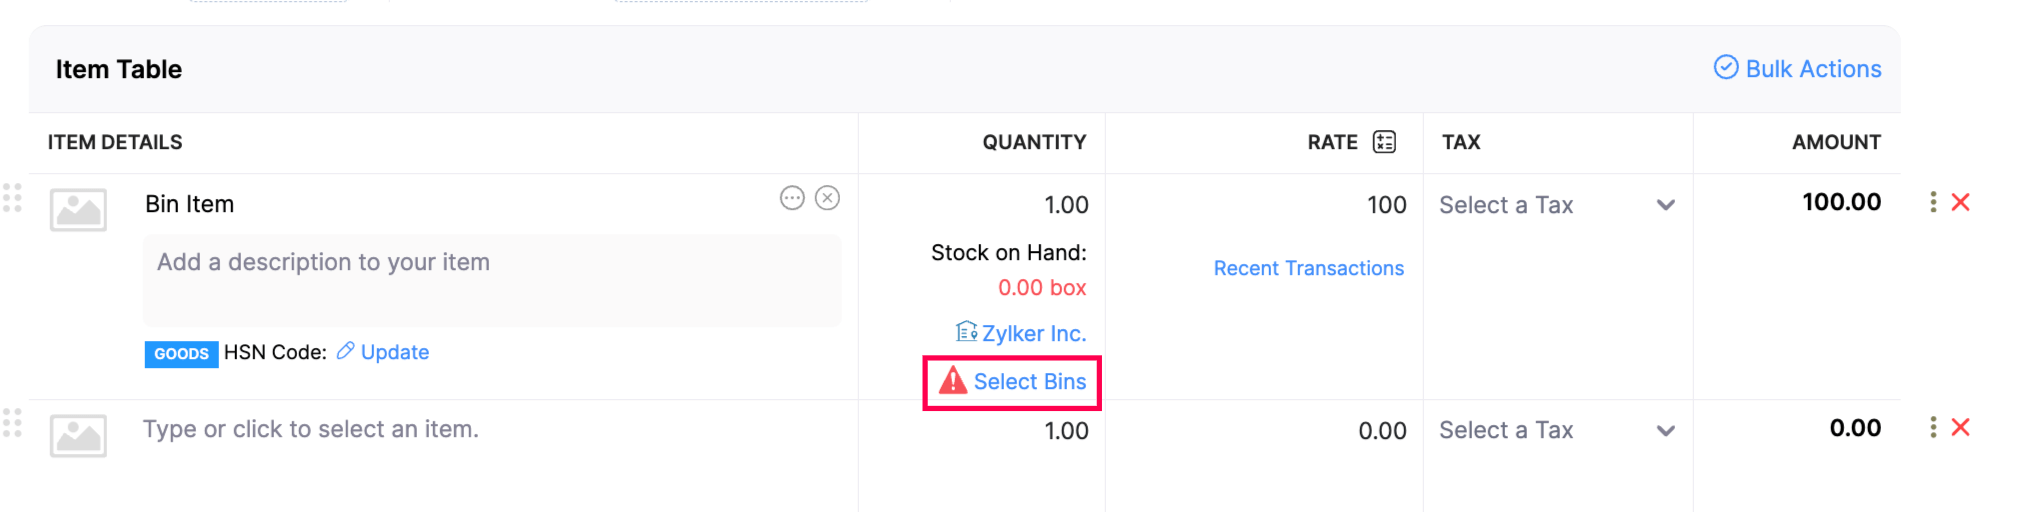Click the 'Type or click to select an item' field
Image resolution: width=2021 pixels, height=512 pixels.
point(310,429)
